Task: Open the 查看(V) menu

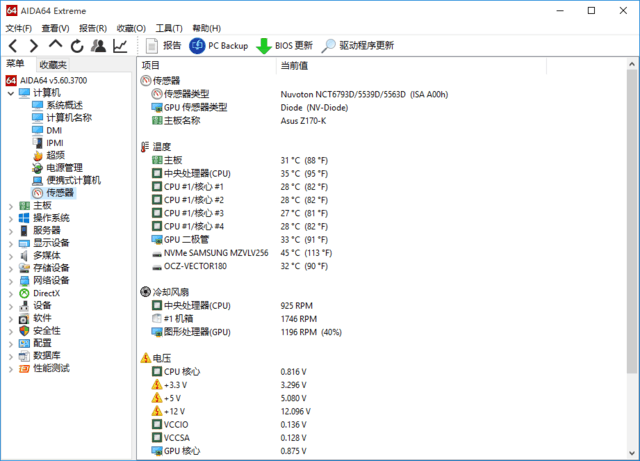Action: tap(56, 28)
